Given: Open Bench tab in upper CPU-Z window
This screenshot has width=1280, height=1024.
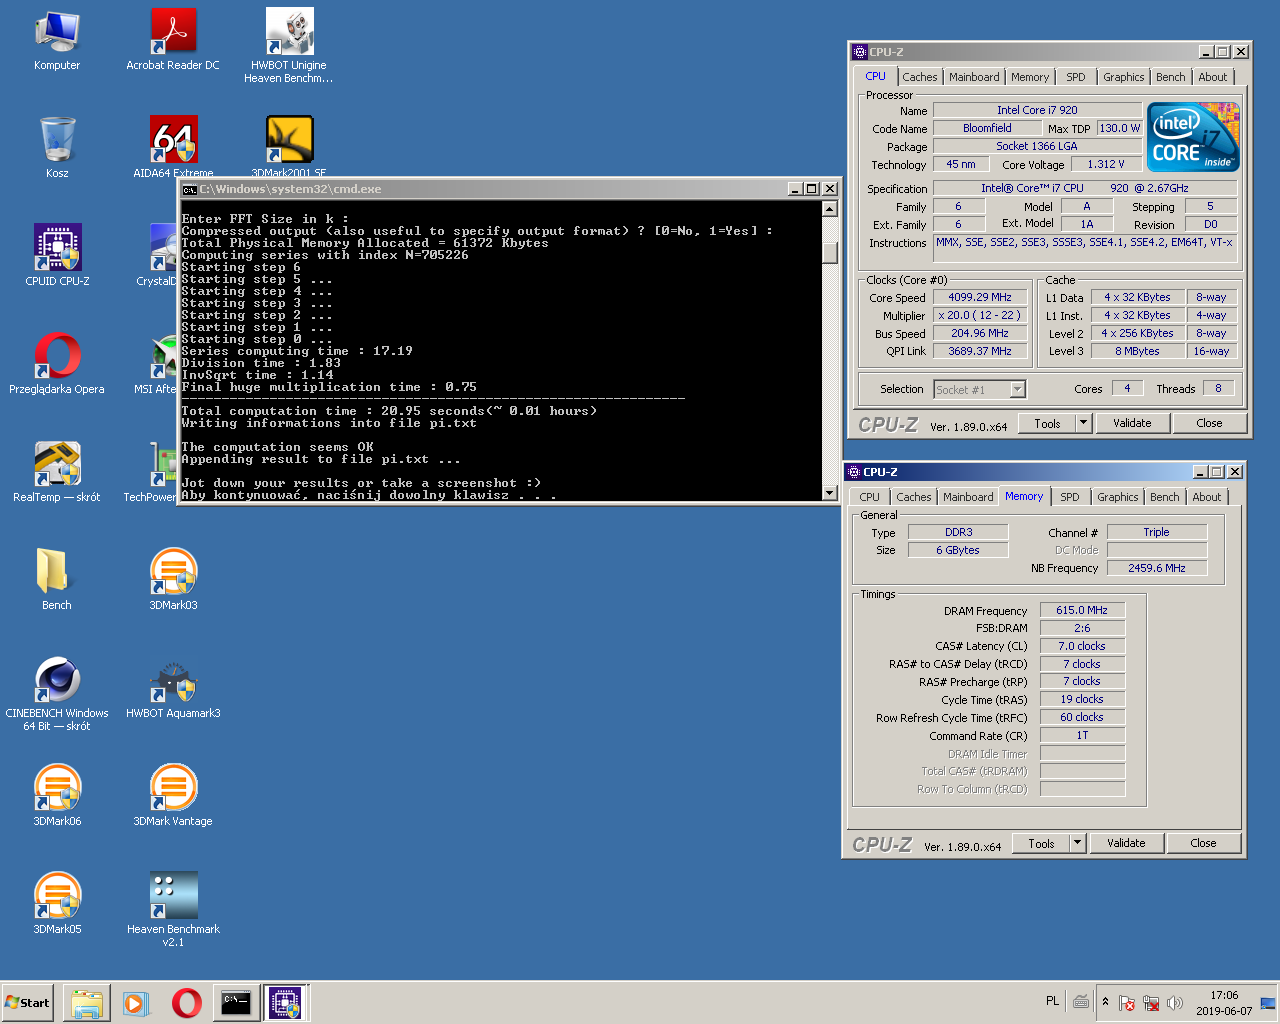Looking at the screenshot, I should click(x=1170, y=77).
